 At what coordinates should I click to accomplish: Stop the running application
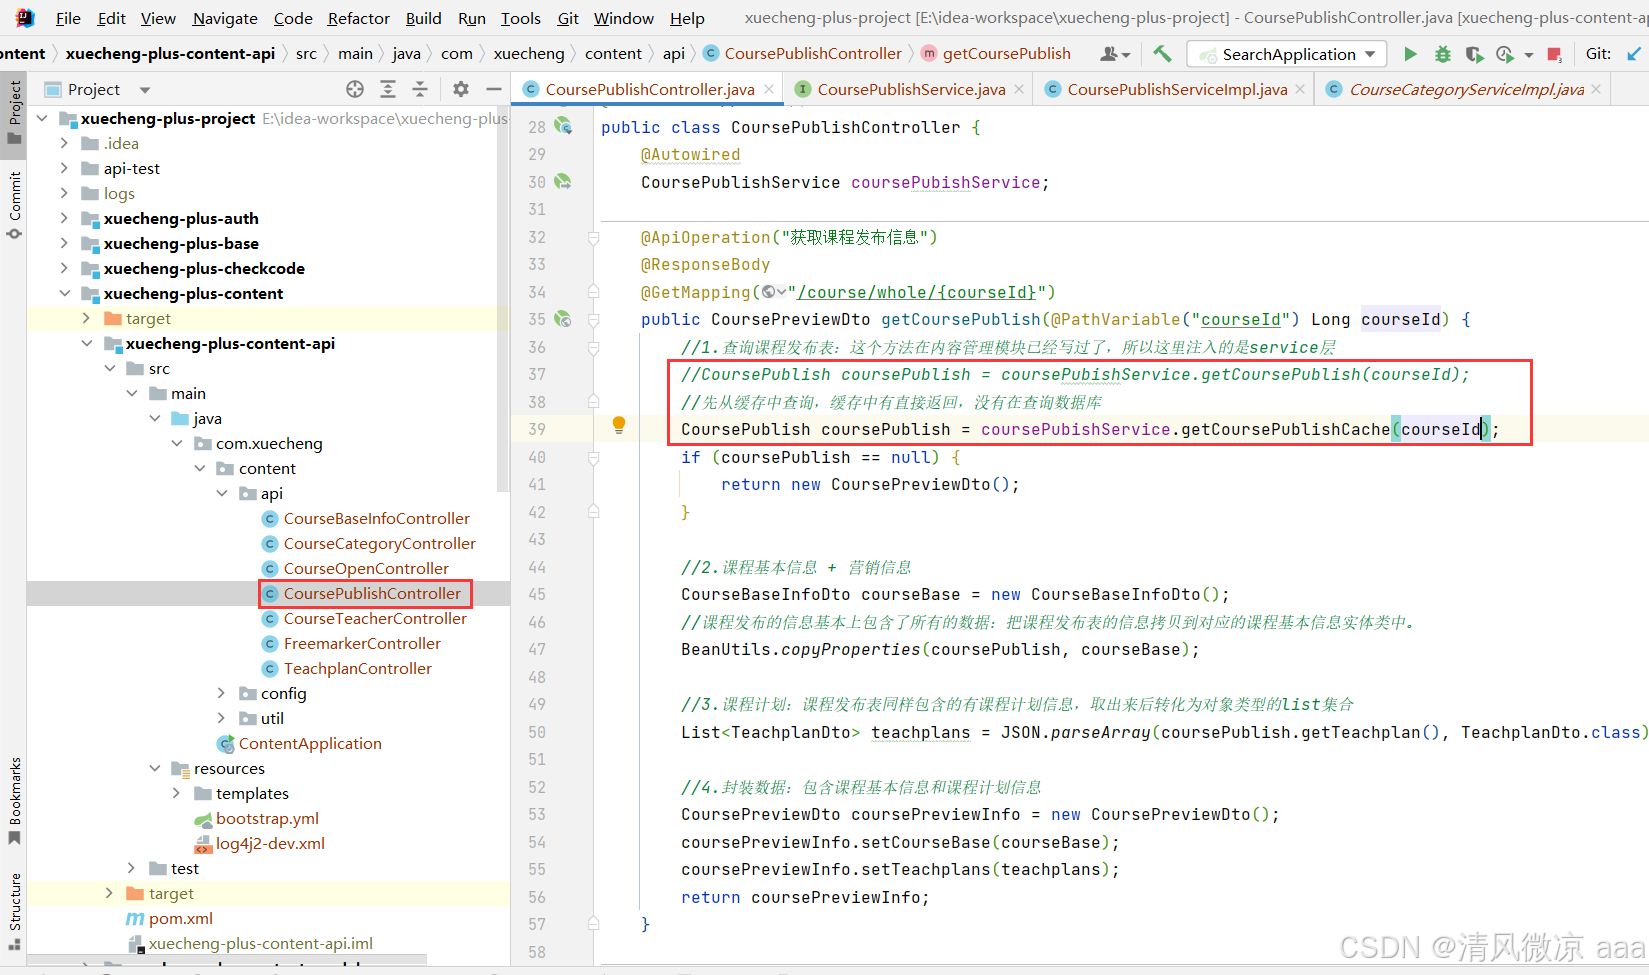point(1554,54)
